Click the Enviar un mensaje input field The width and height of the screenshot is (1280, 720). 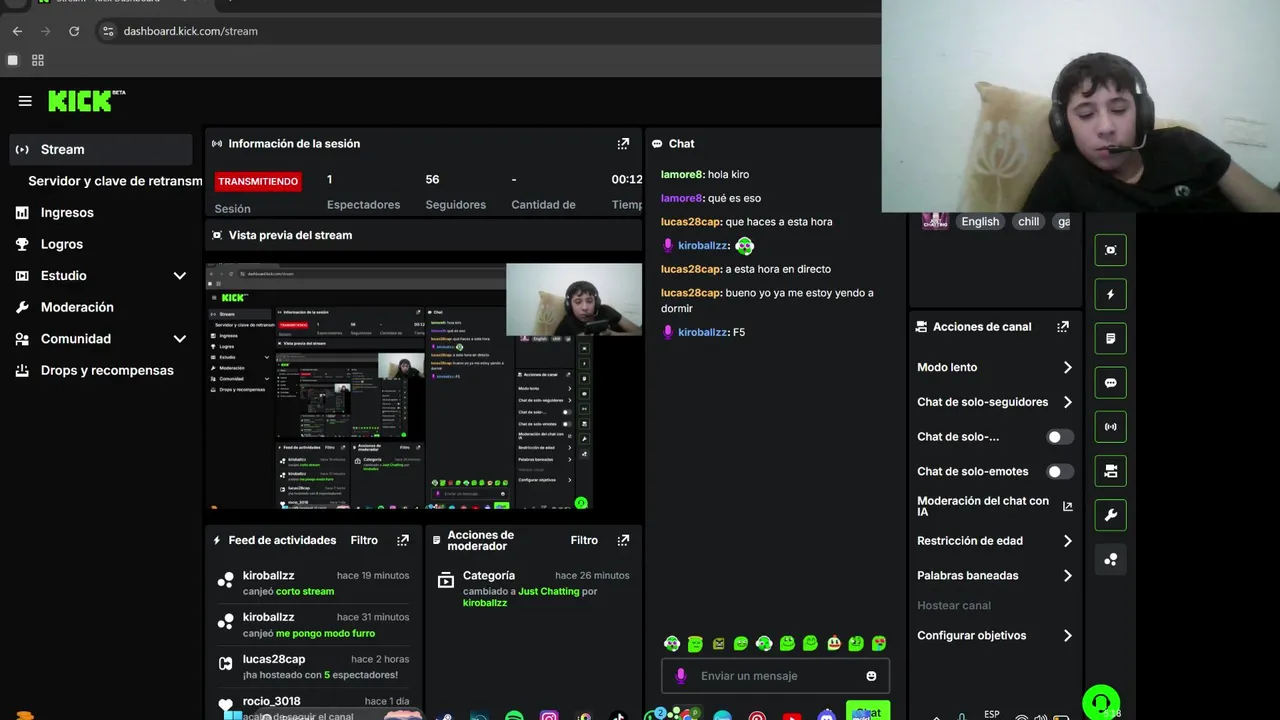coord(775,676)
